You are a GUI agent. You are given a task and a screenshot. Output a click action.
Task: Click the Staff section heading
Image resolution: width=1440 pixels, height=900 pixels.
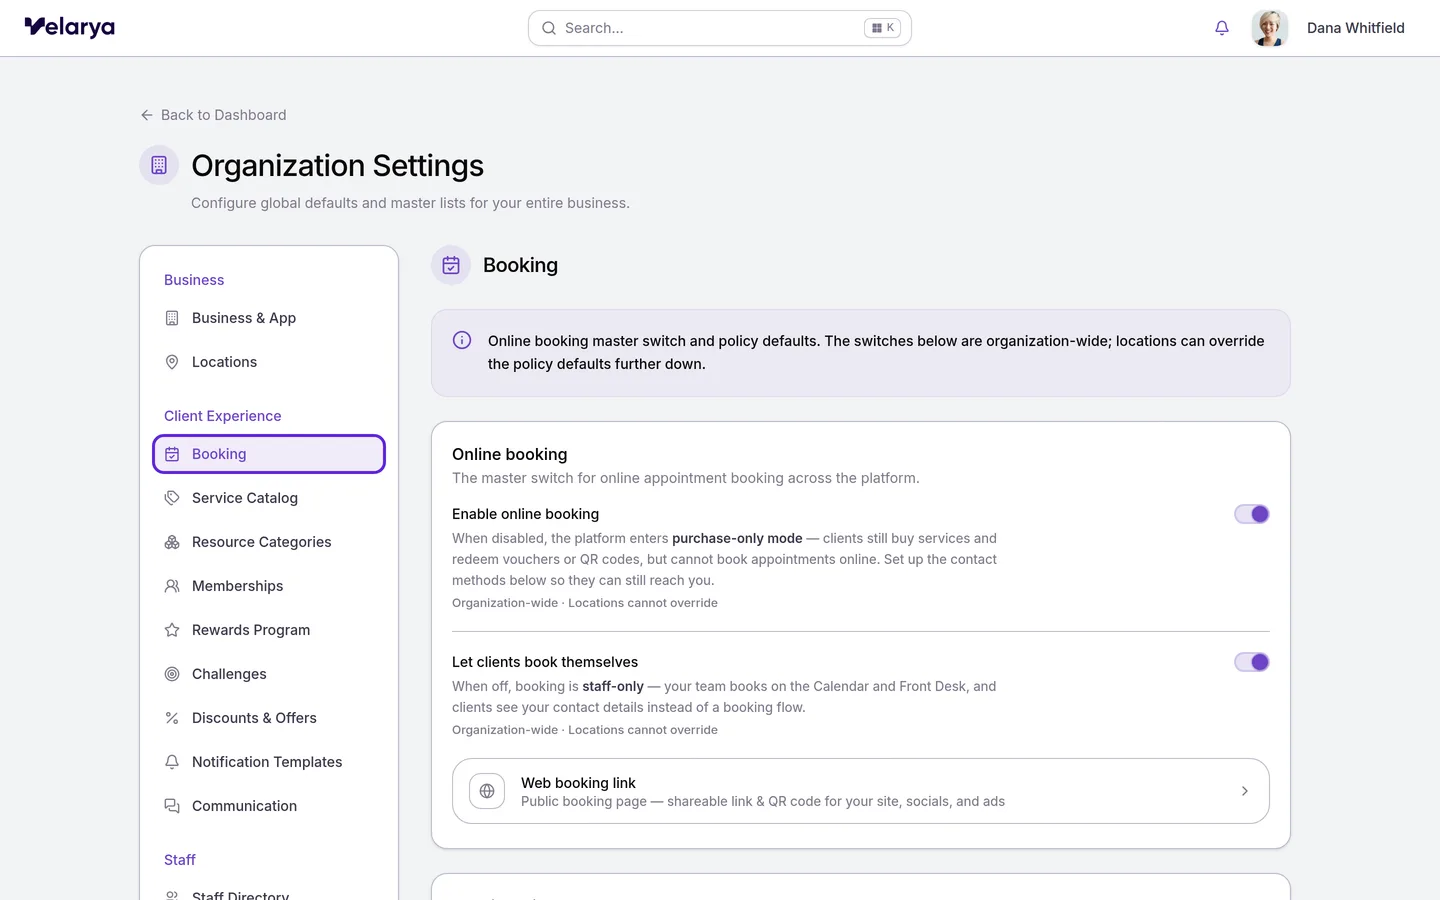pos(180,860)
